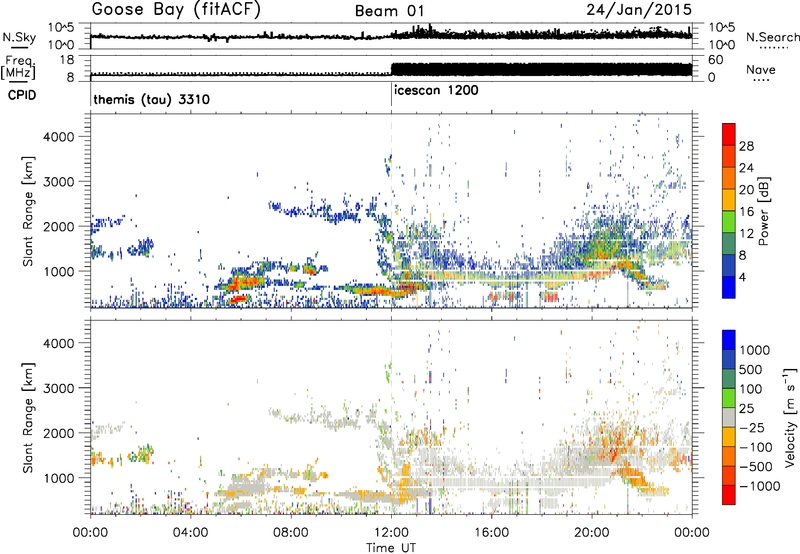Click the '18' frequency axis value
Image resolution: width=800 pixels, height=554 pixels.
pos(66,60)
